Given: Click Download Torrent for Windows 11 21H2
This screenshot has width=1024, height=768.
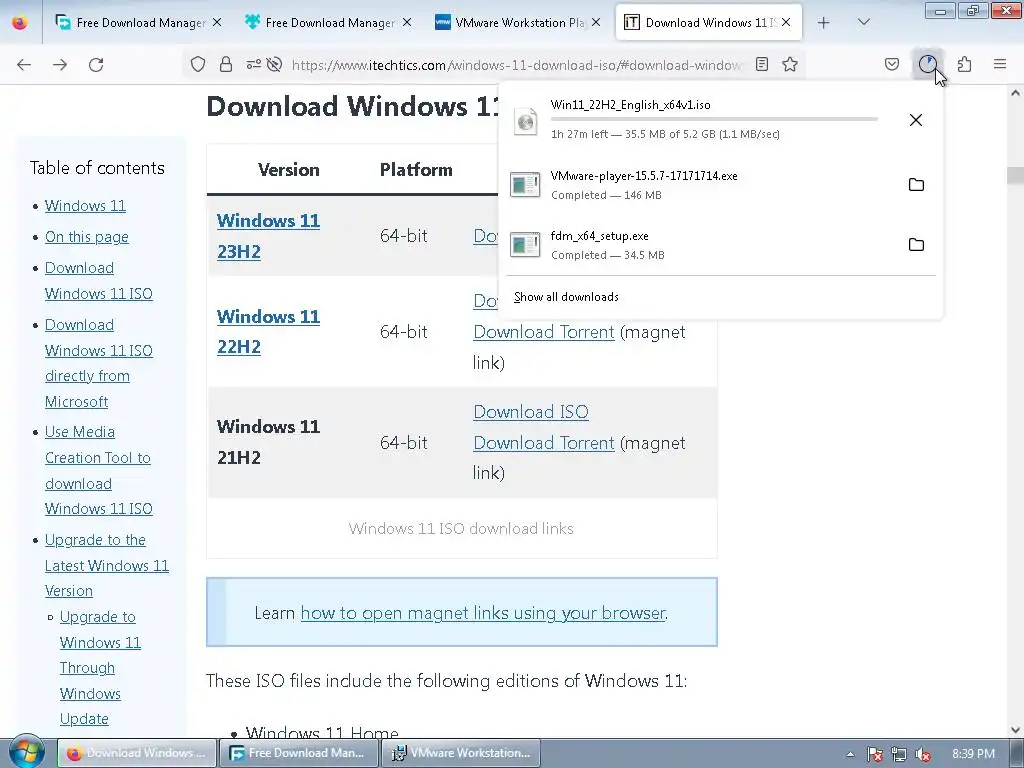Looking at the screenshot, I should click(544, 443).
